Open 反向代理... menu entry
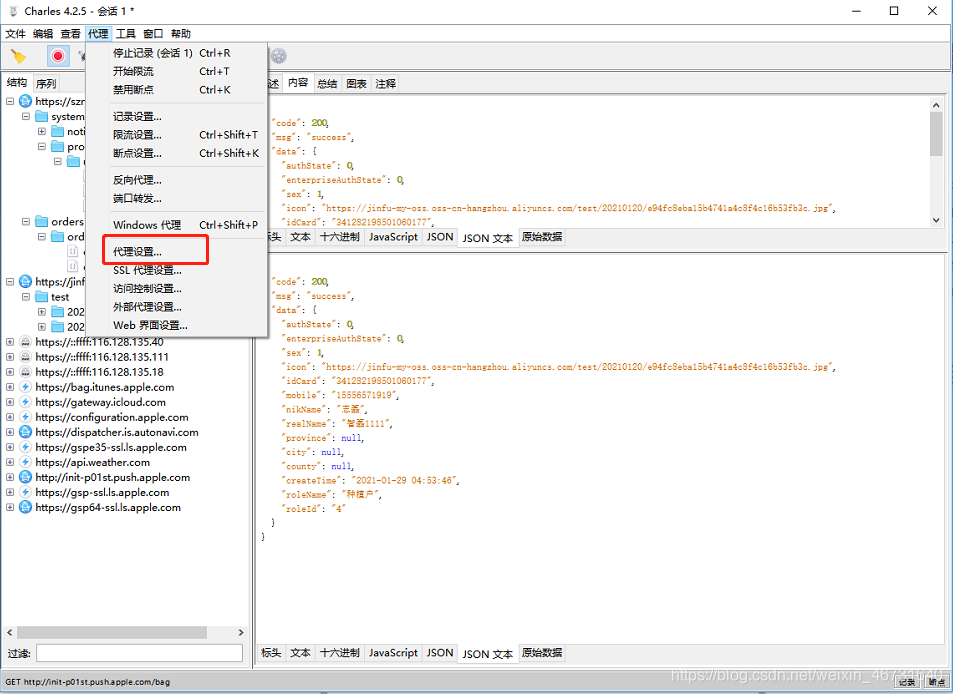The width and height of the screenshot is (953, 694). (x=176, y=180)
